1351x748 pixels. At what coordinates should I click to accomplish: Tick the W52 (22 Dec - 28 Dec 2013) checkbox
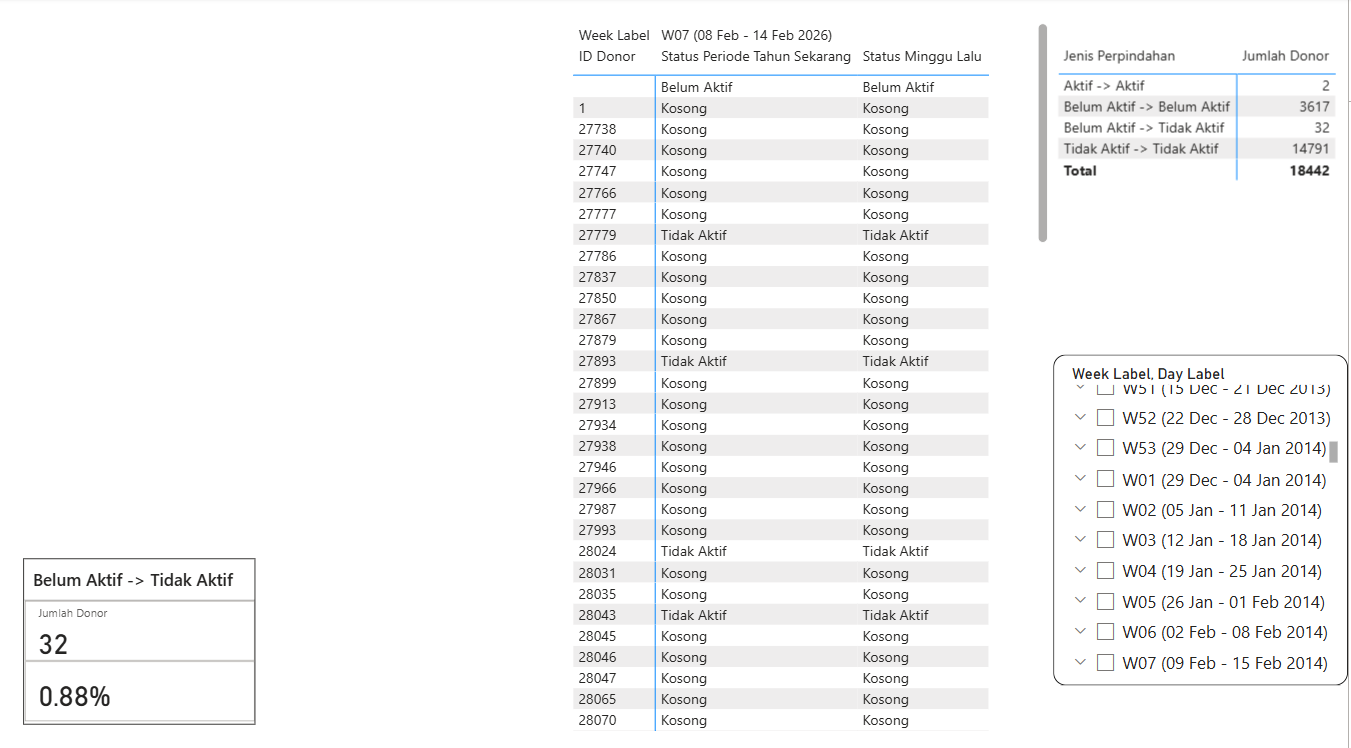pyautogui.click(x=1105, y=417)
